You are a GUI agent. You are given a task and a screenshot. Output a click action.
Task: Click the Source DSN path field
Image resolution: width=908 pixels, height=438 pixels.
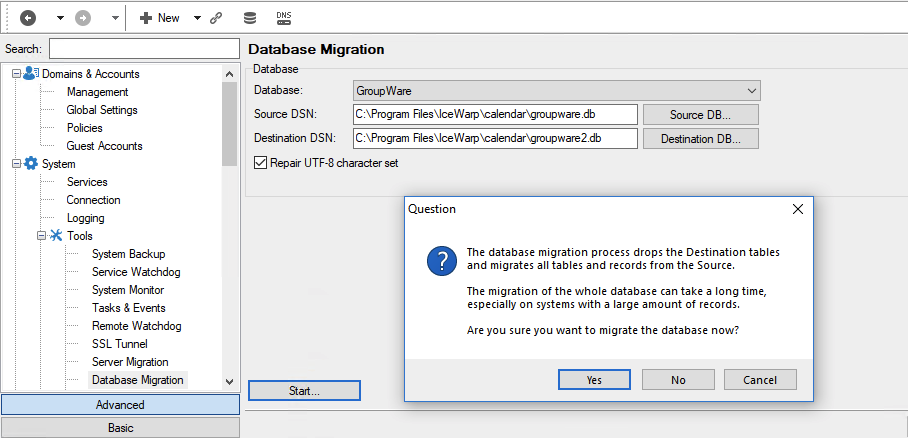pos(495,114)
